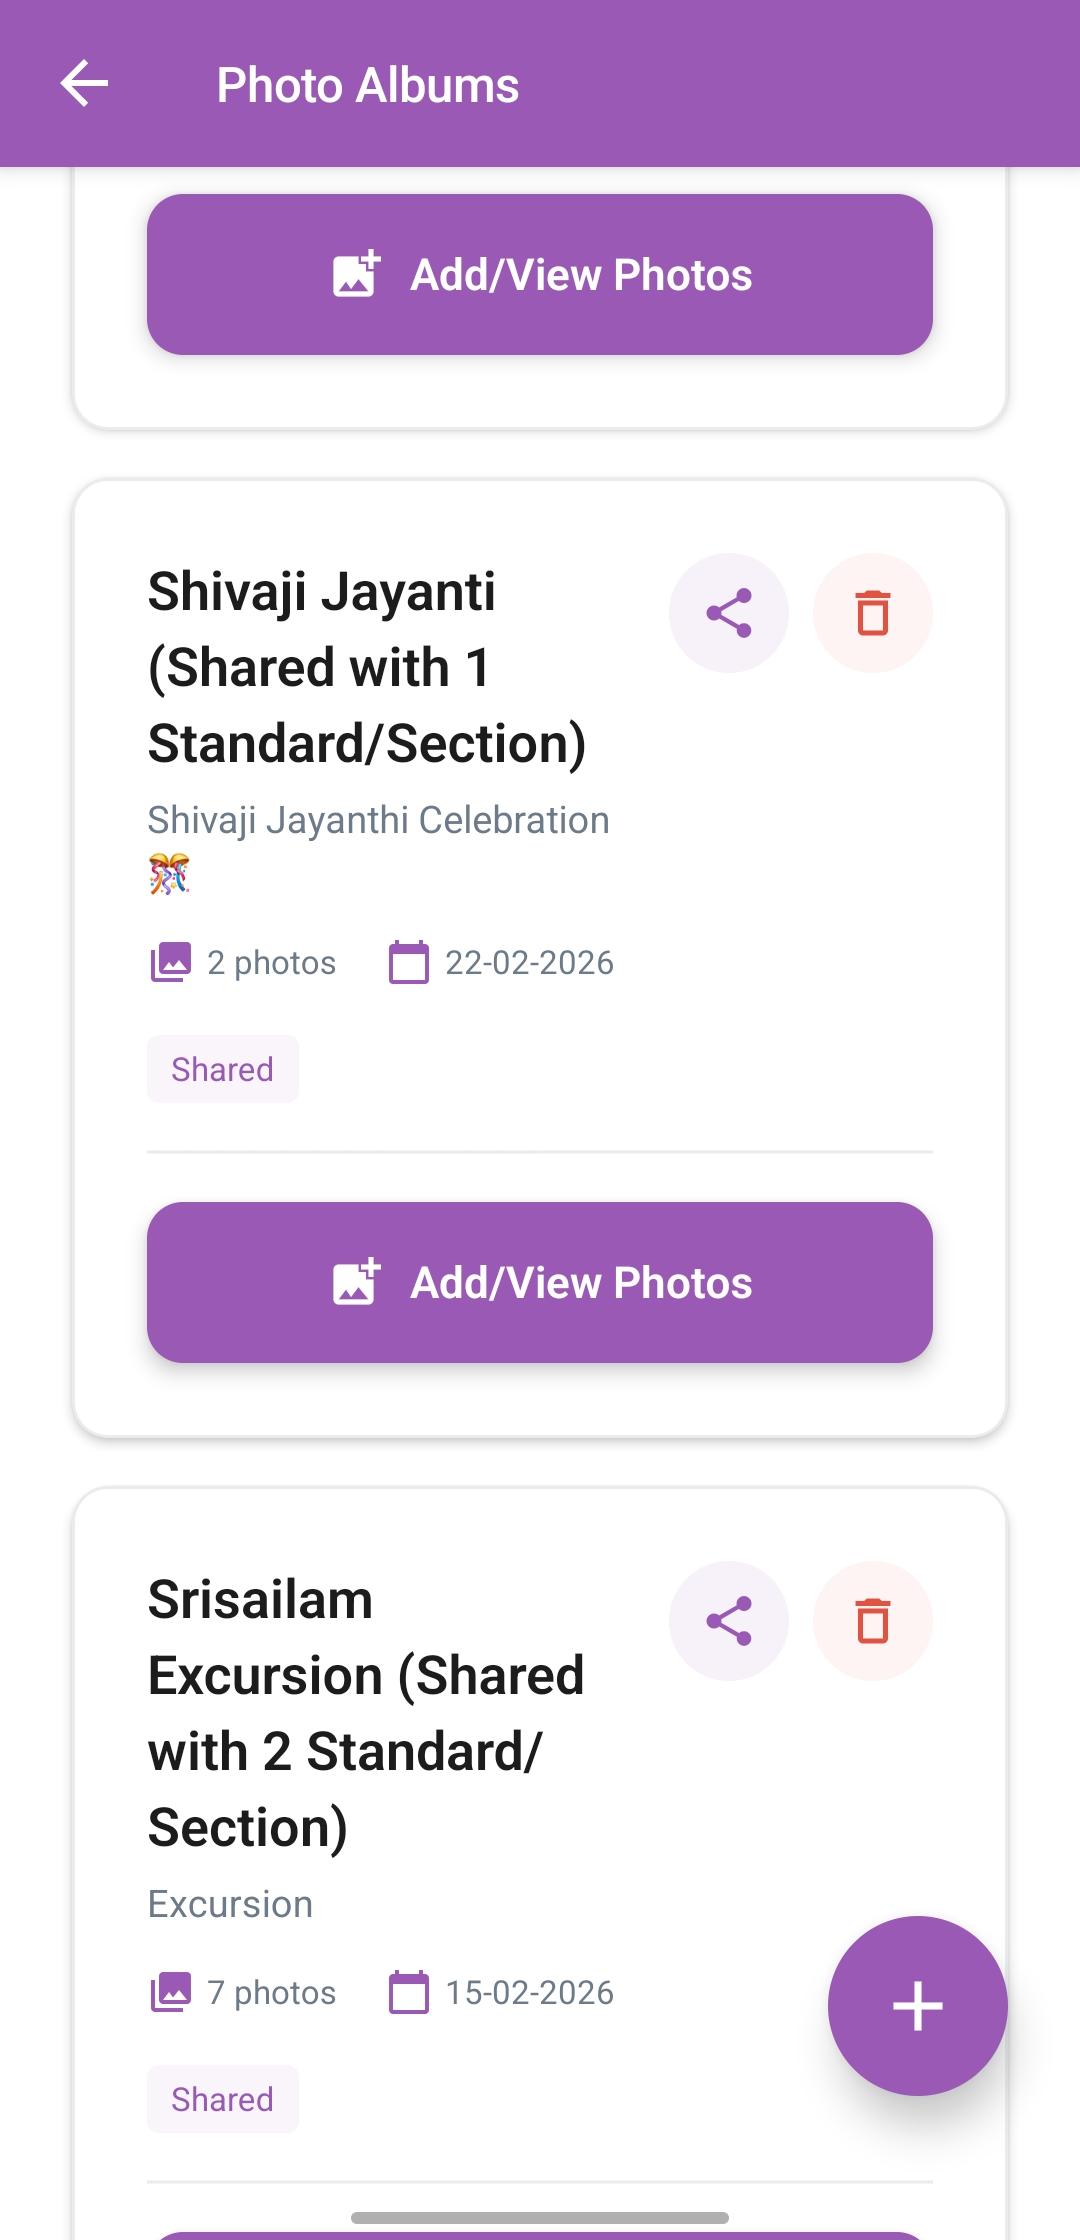Viewport: 1080px width, 2240px height.
Task: Open the Srisailam Excursion album title
Action: [366, 1713]
